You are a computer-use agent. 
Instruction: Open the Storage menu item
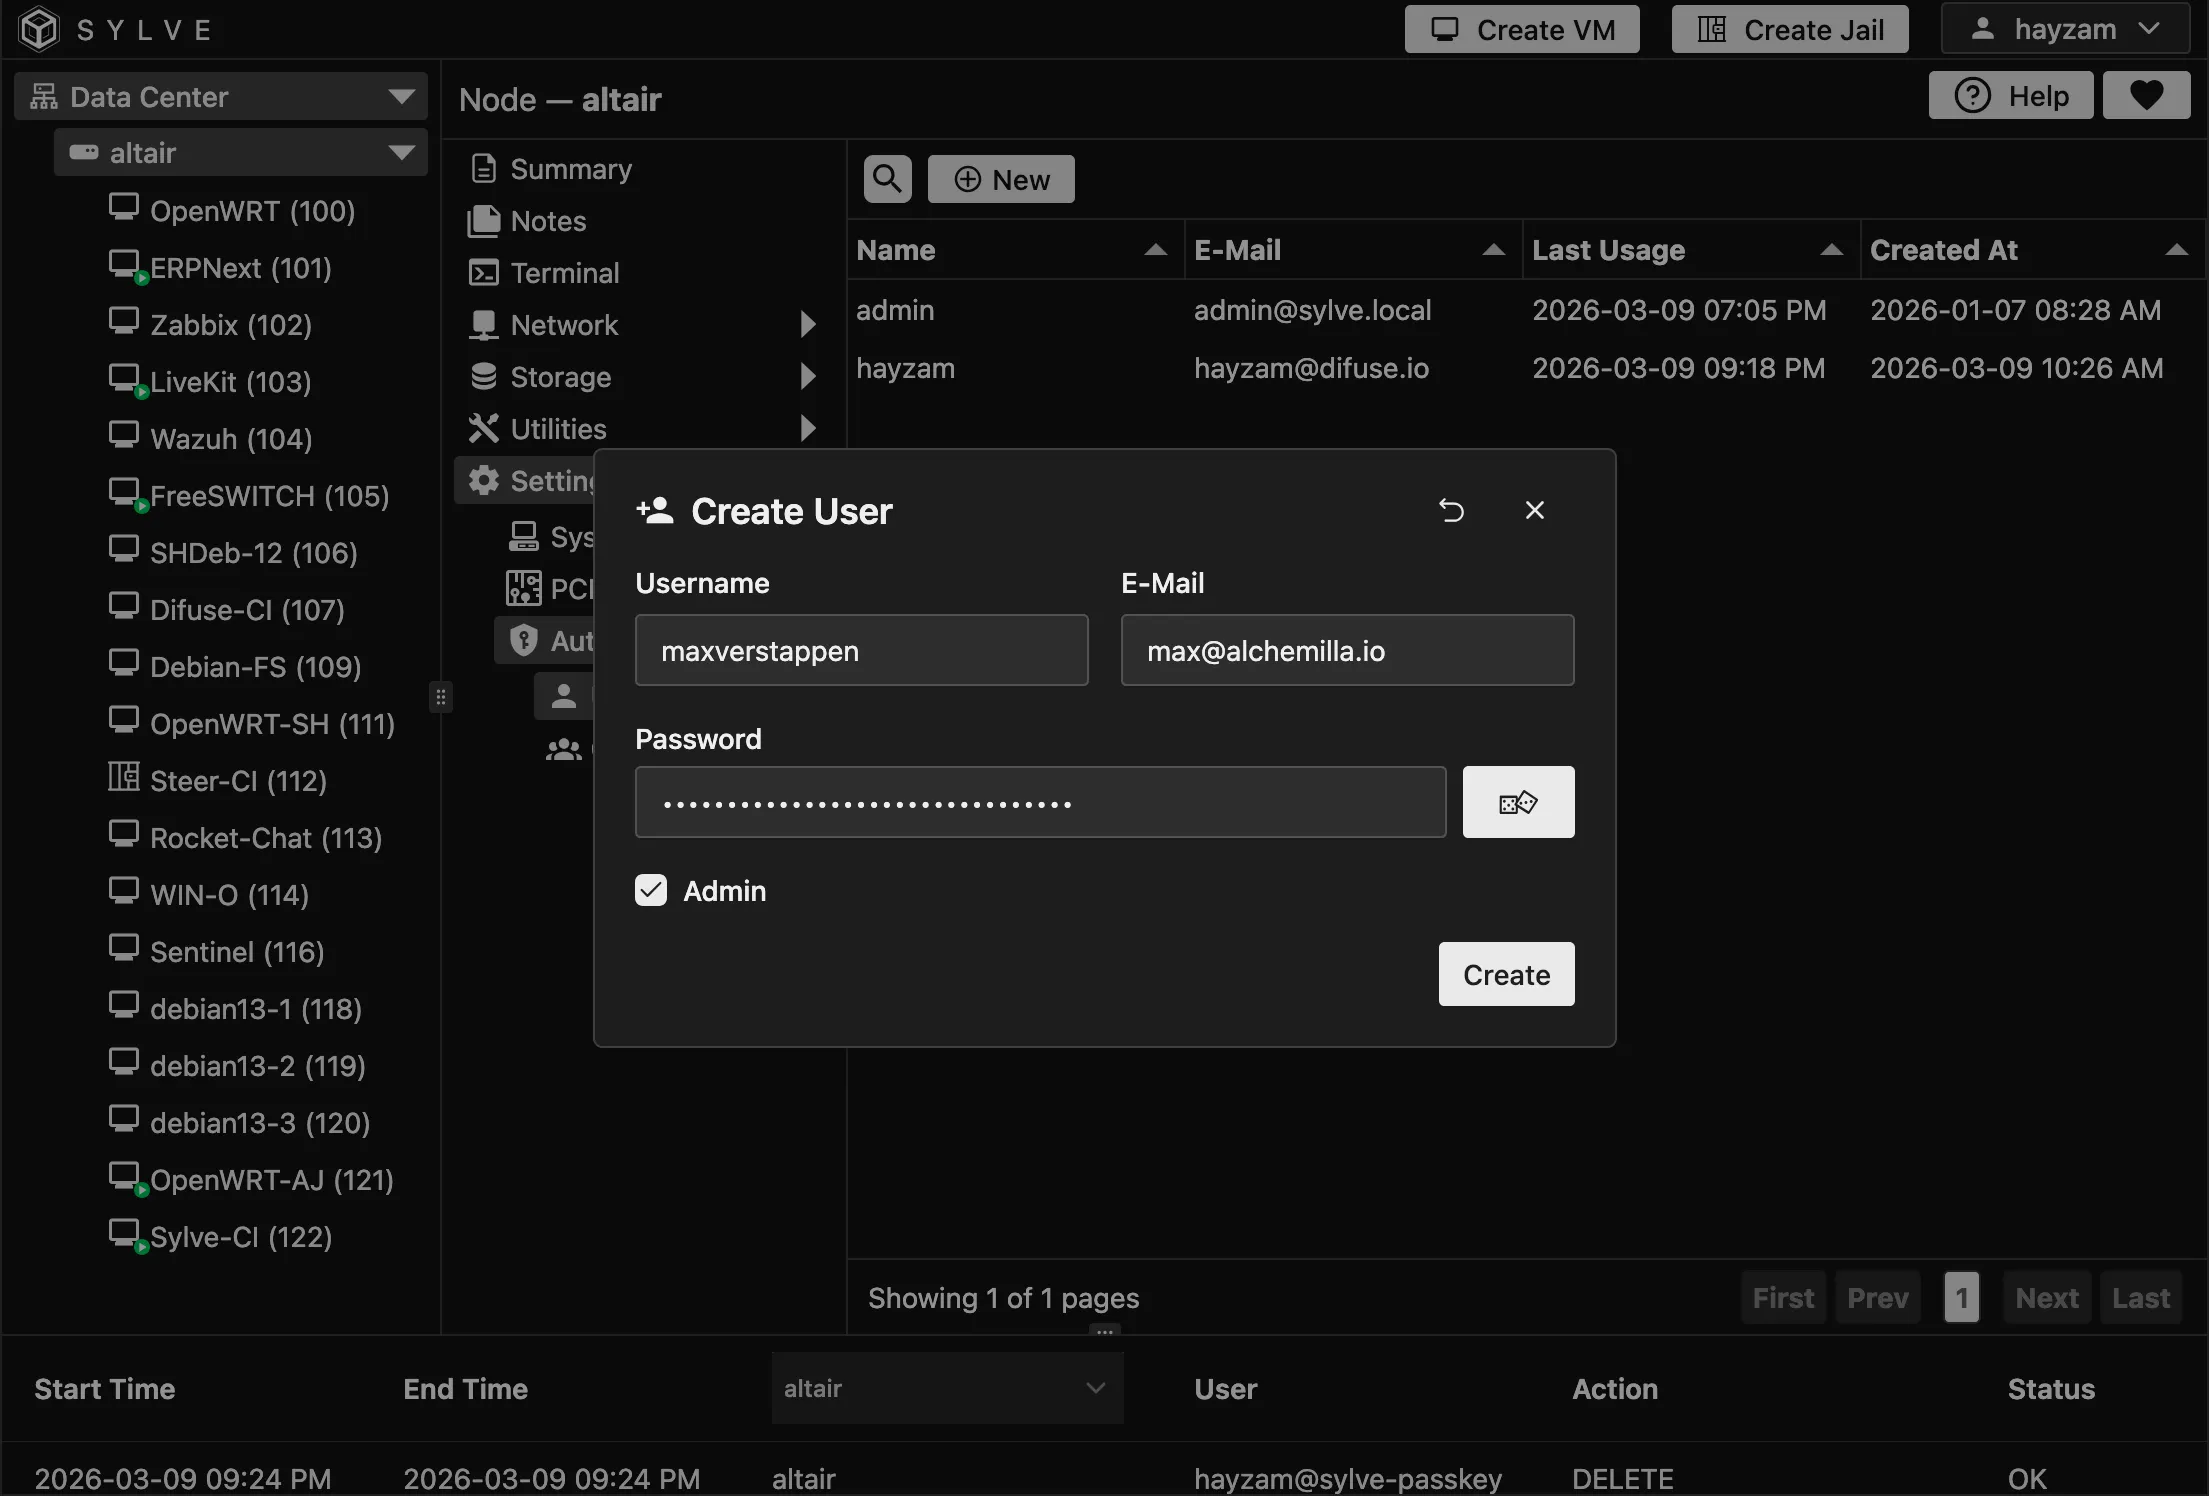coord(644,377)
